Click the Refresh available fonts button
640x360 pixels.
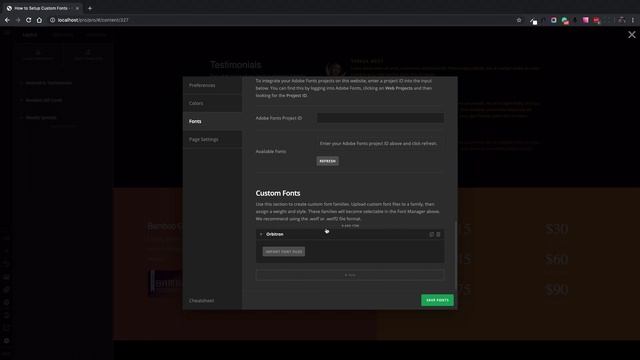click(327, 161)
